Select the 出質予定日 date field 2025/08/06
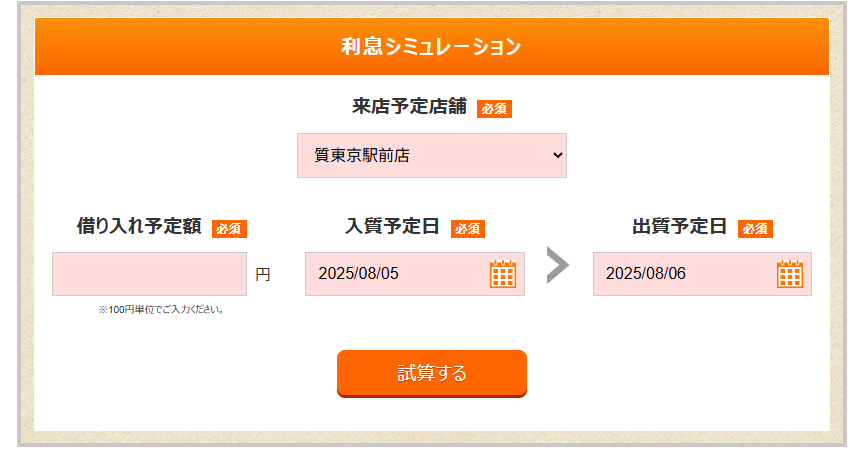 coord(703,274)
